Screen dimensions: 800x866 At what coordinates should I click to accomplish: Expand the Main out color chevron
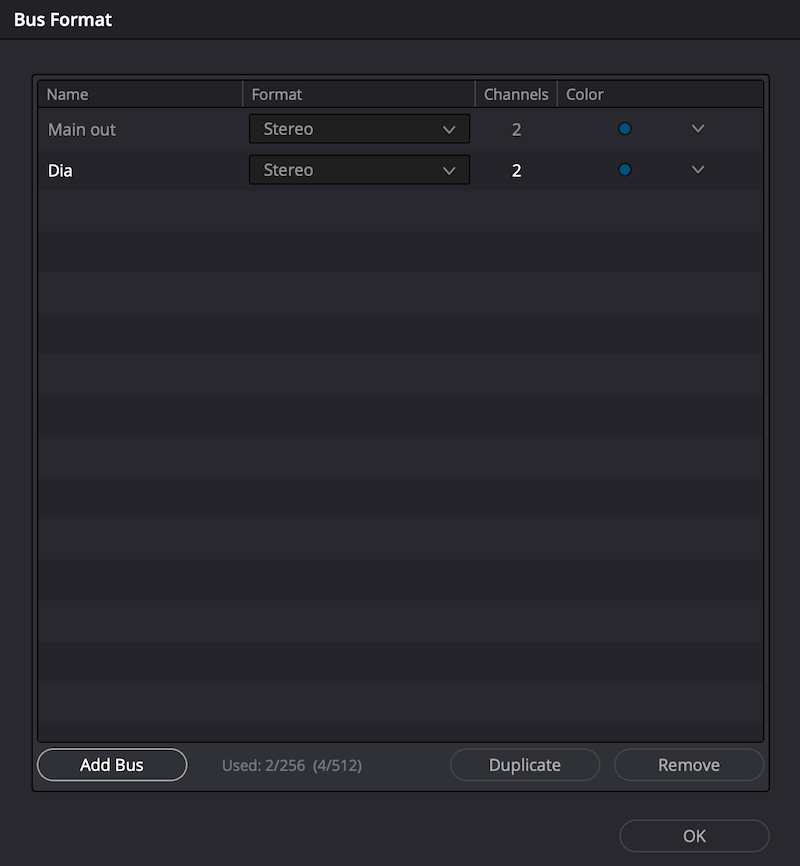point(698,129)
